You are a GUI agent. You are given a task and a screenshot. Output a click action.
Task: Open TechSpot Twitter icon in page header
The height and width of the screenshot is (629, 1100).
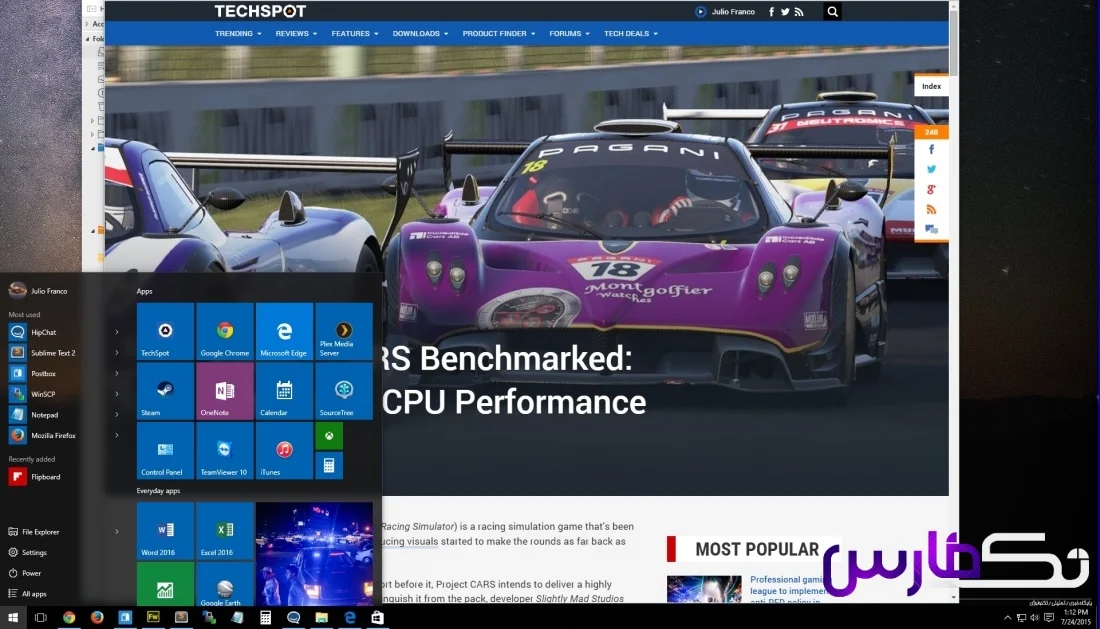point(785,12)
